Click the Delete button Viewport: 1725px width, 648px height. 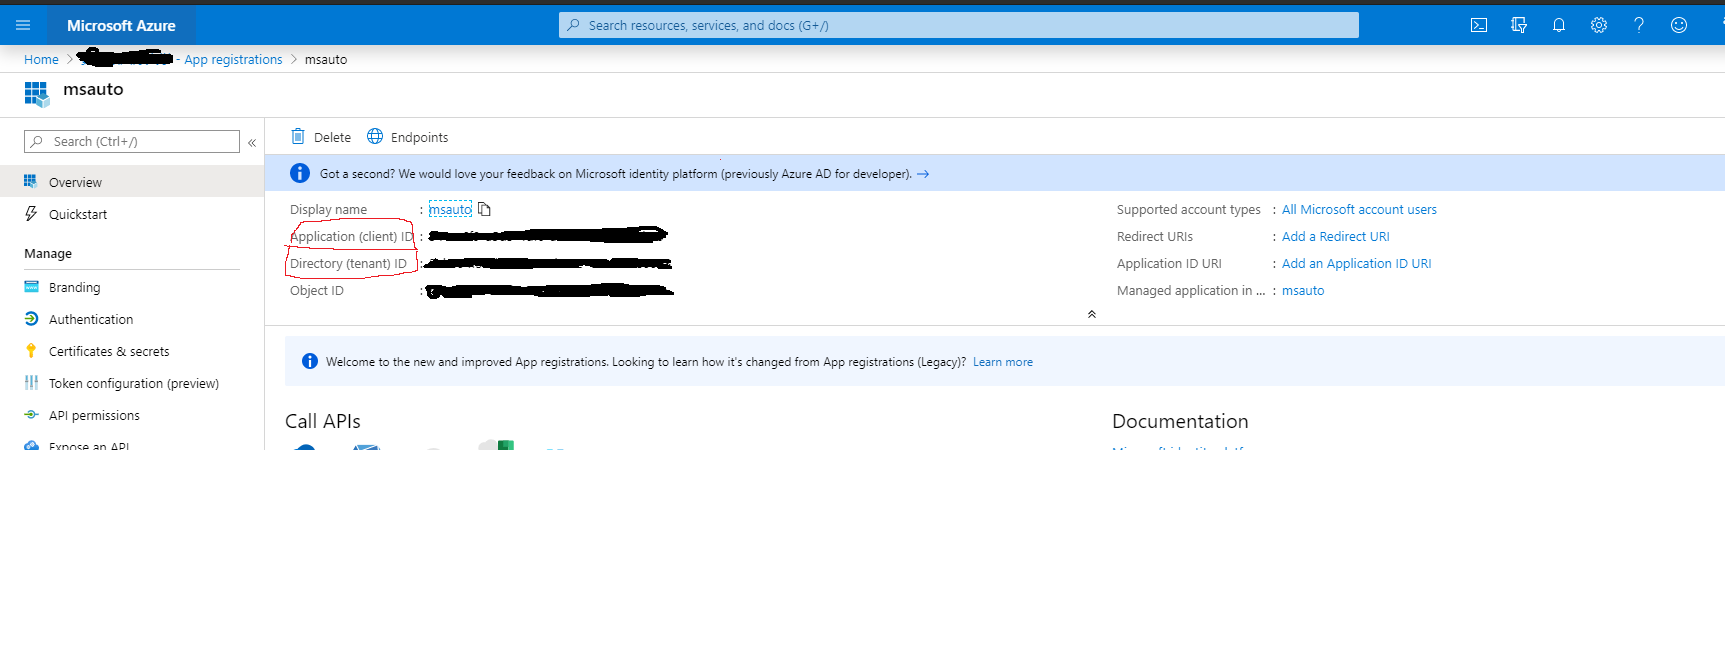[x=321, y=137]
